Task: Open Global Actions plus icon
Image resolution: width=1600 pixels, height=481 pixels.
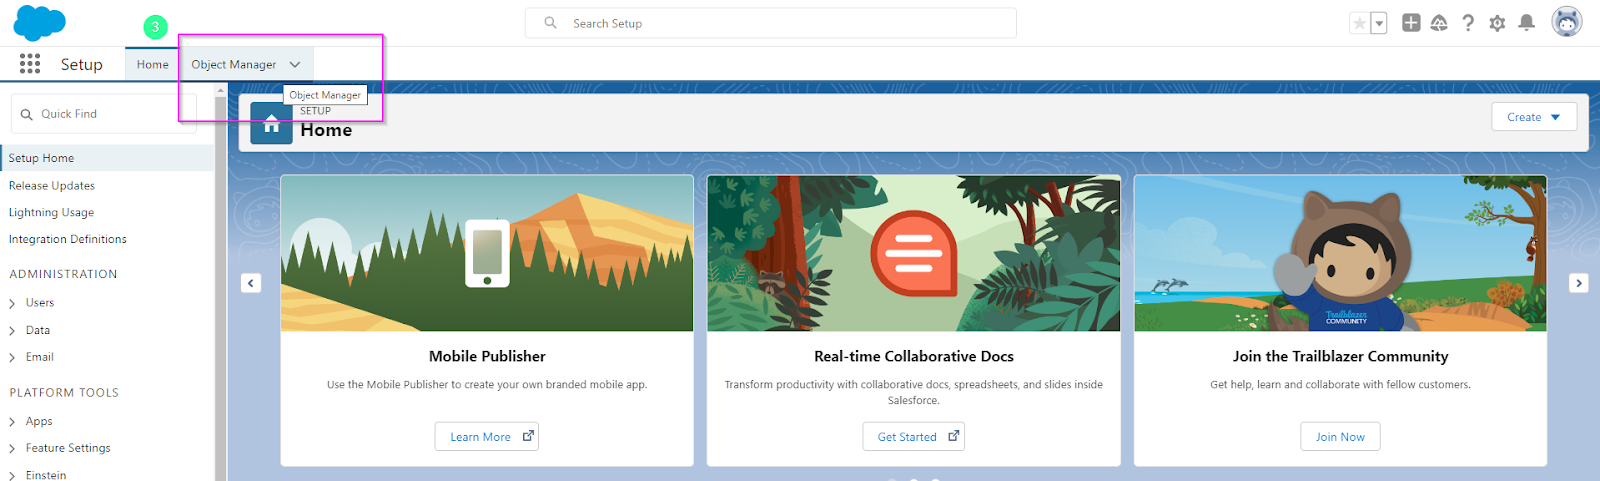Action: click(1411, 23)
